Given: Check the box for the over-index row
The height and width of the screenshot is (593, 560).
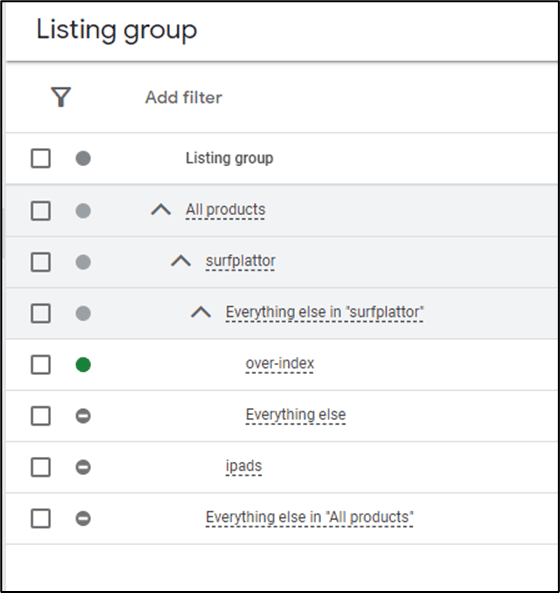Looking at the screenshot, I should click(x=41, y=365).
